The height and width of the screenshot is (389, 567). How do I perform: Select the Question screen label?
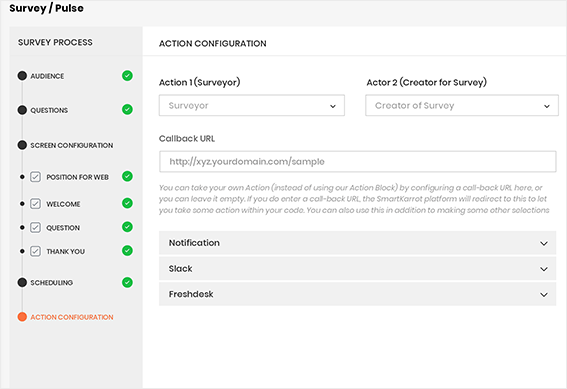pyautogui.click(x=63, y=228)
